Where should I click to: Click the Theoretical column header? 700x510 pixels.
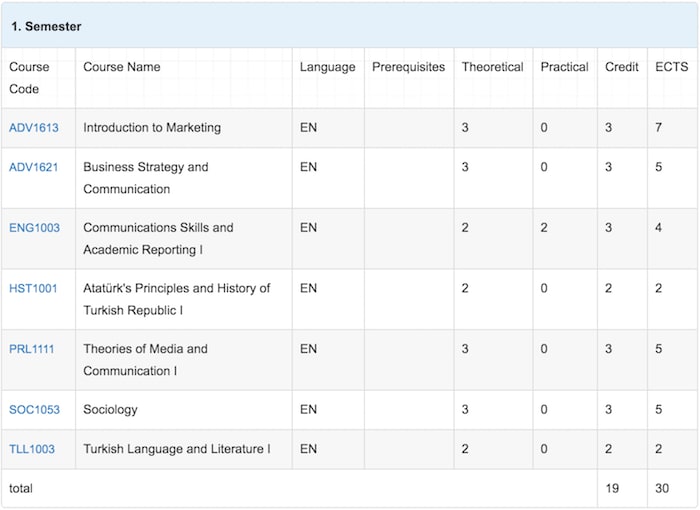492,67
